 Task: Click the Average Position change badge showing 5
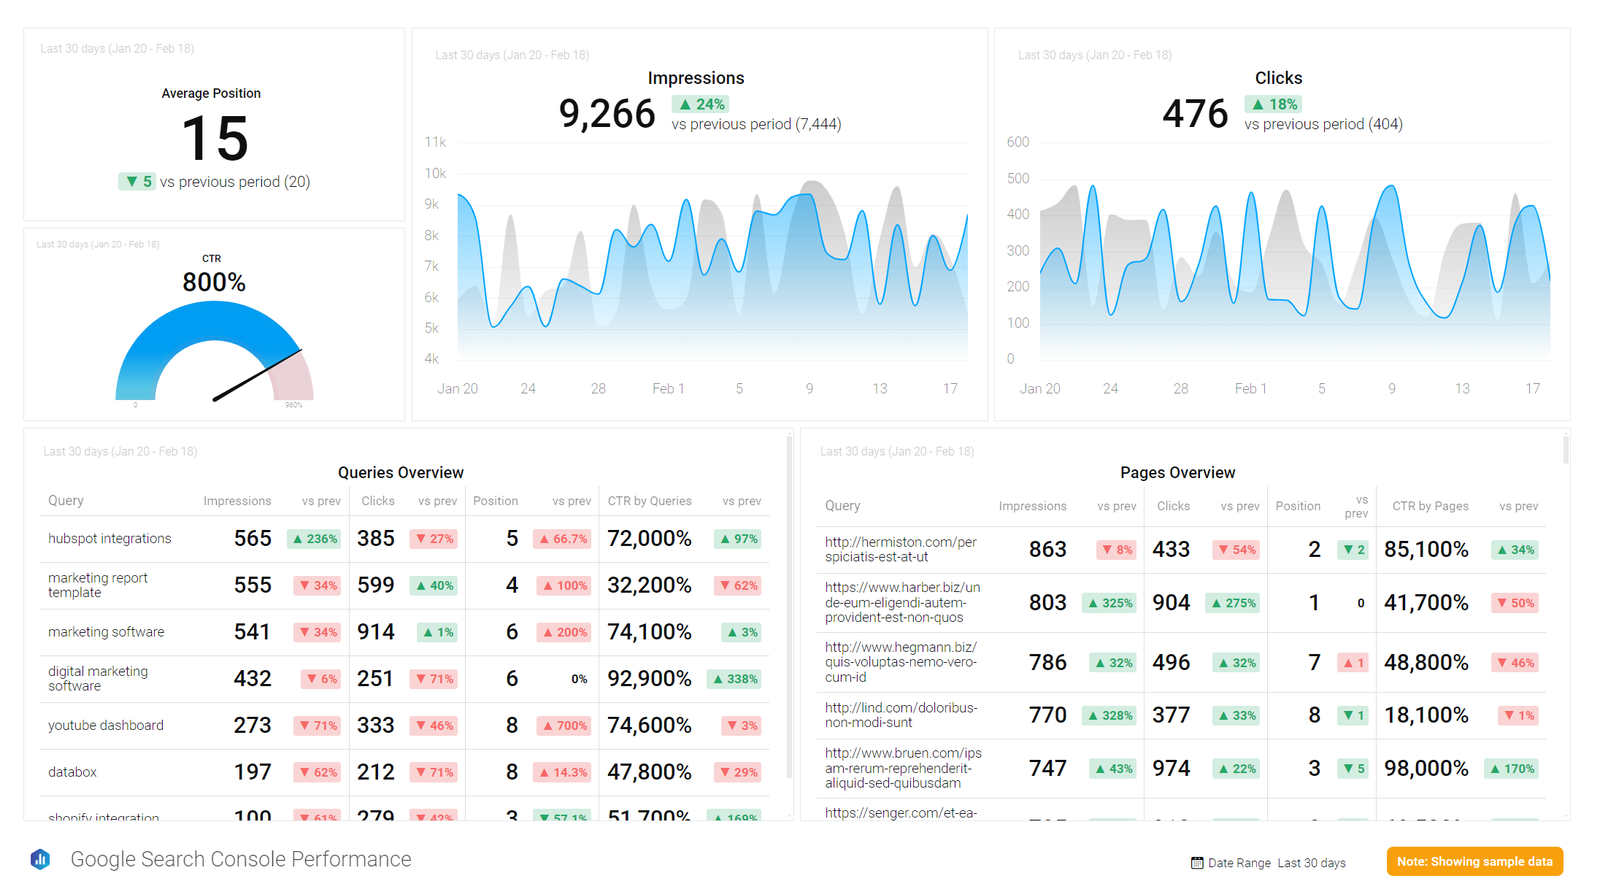pos(137,182)
